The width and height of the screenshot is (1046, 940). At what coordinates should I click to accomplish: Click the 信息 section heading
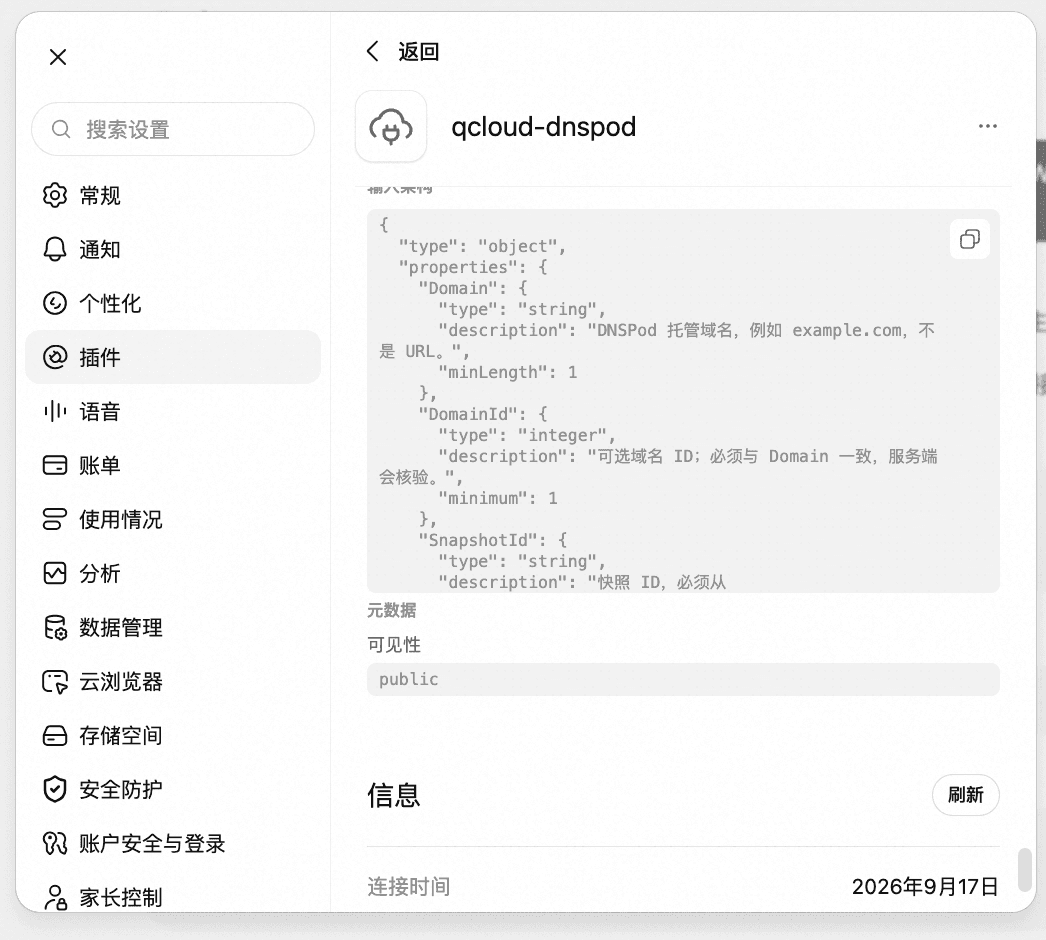tap(394, 795)
